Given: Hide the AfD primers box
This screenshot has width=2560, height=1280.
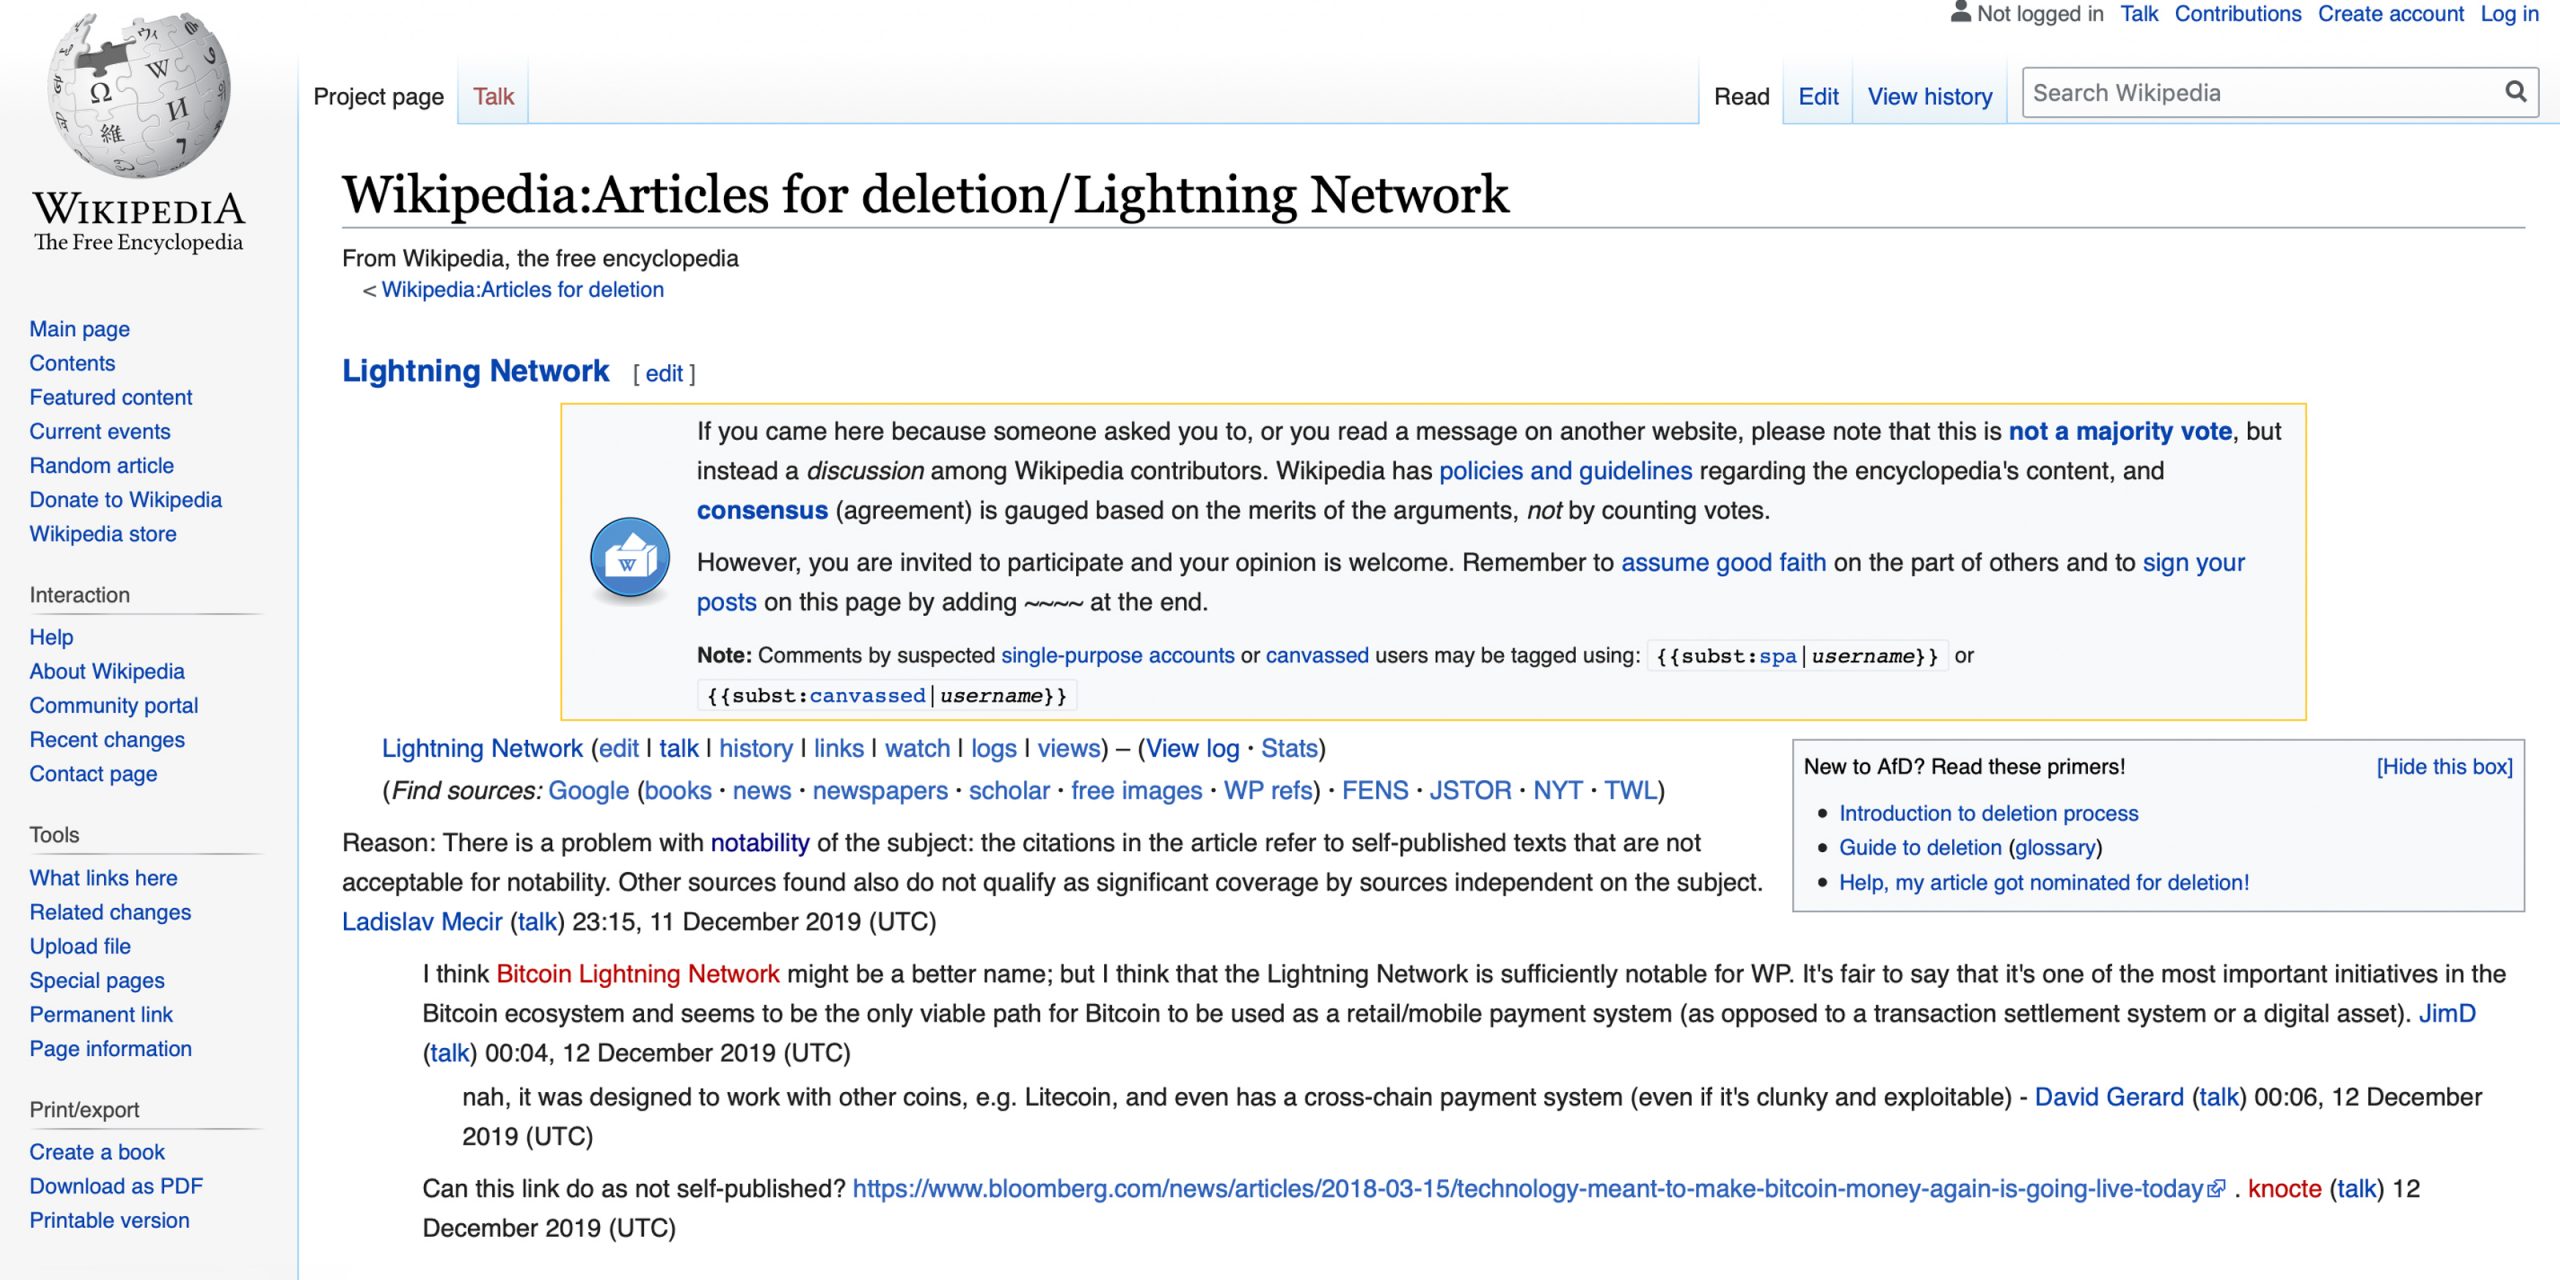Looking at the screenshot, I should (2443, 767).
